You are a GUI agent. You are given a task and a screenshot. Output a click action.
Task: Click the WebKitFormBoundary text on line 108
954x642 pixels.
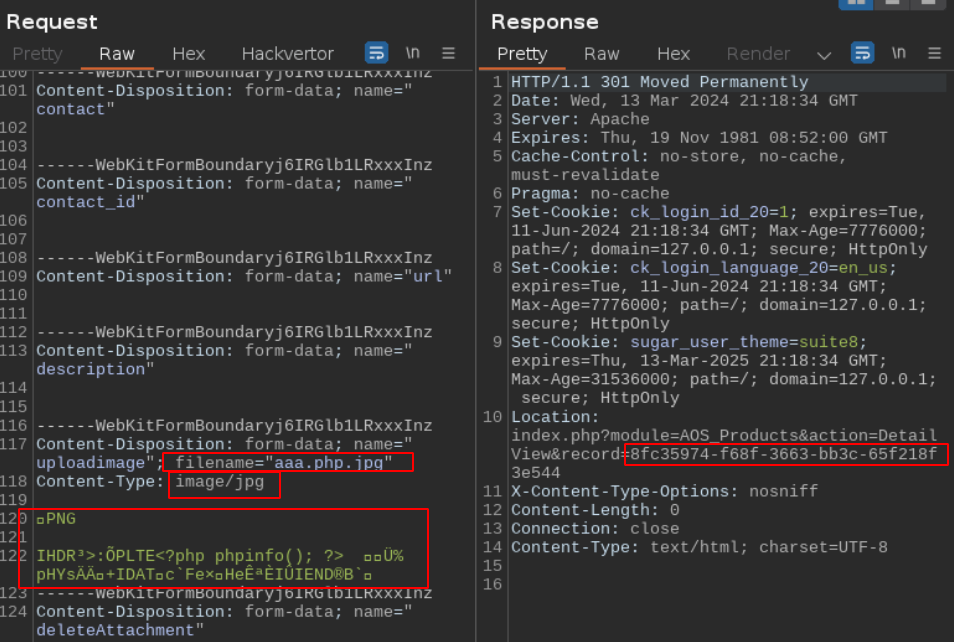point(234,258)
